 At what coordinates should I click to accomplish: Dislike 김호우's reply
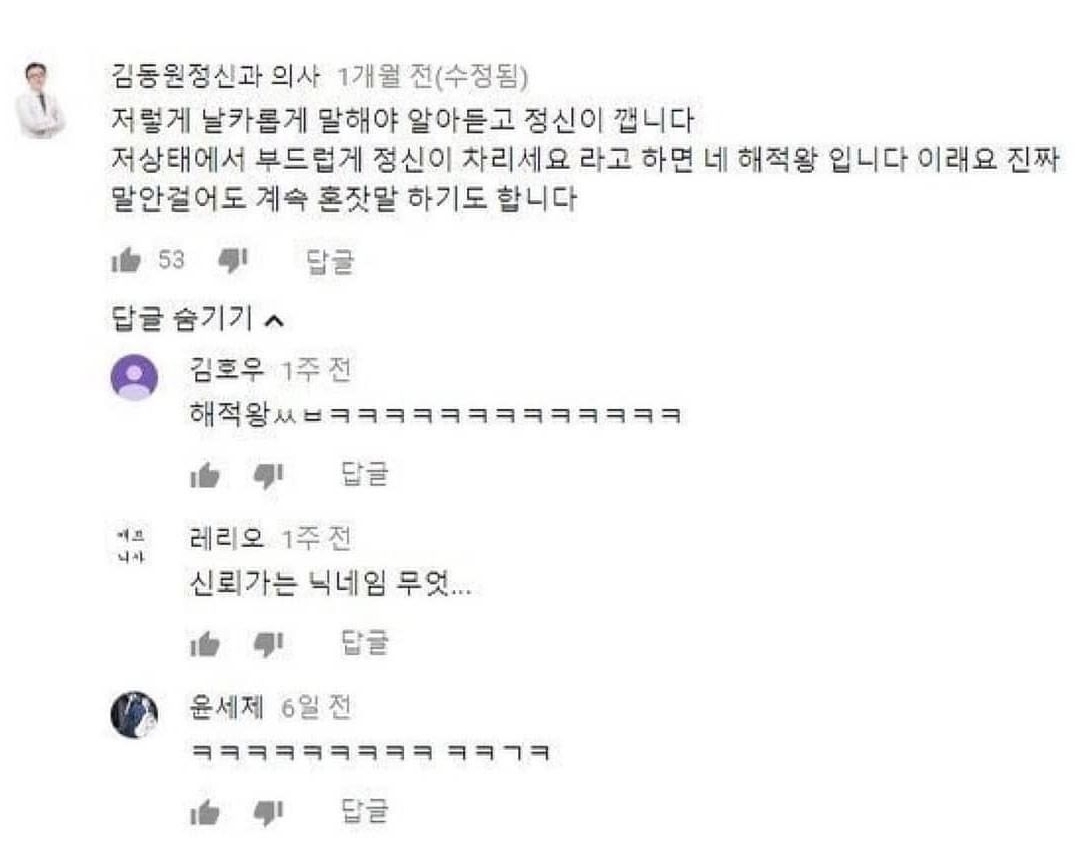[268, 475]
